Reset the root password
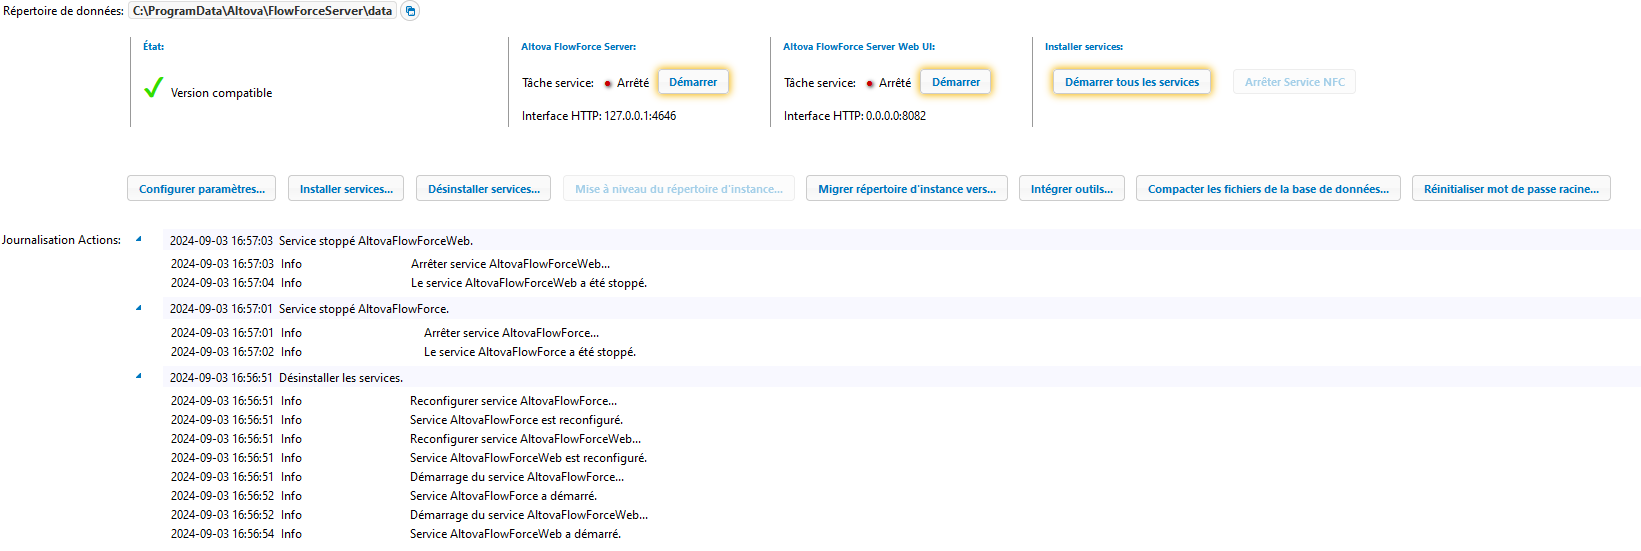 (x=1511, y=189)
